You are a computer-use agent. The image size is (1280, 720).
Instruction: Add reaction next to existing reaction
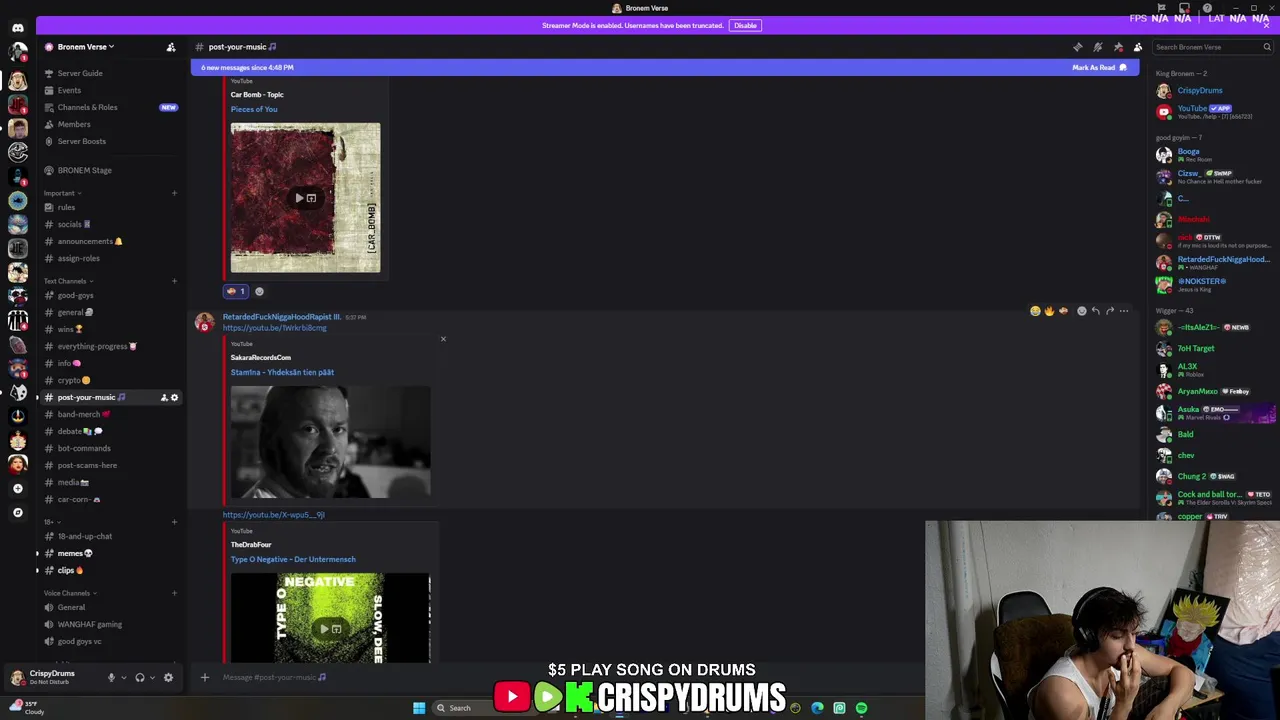click(259, 291)
